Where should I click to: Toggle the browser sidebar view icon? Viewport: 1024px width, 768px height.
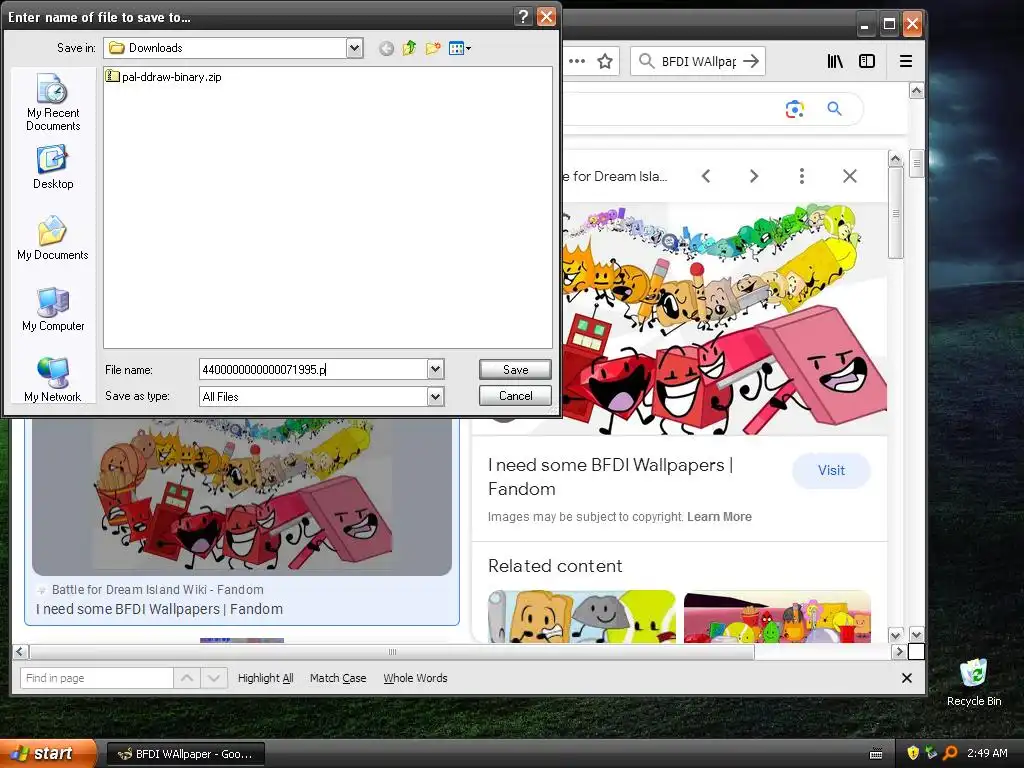[x=867, y=61]
